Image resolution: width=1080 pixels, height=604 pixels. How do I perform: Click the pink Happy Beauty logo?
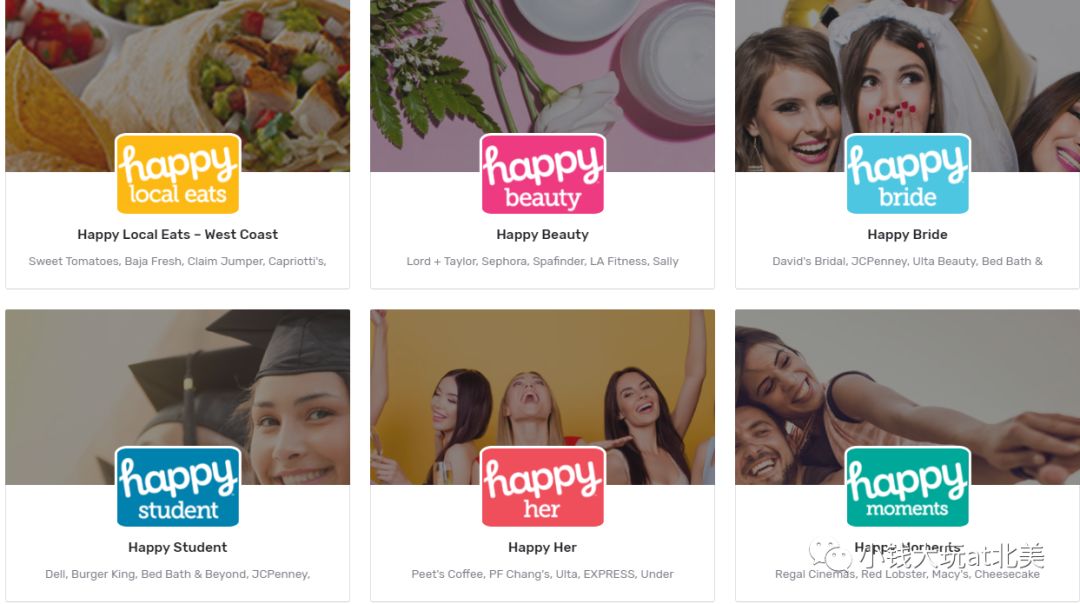tap(543, 174)
